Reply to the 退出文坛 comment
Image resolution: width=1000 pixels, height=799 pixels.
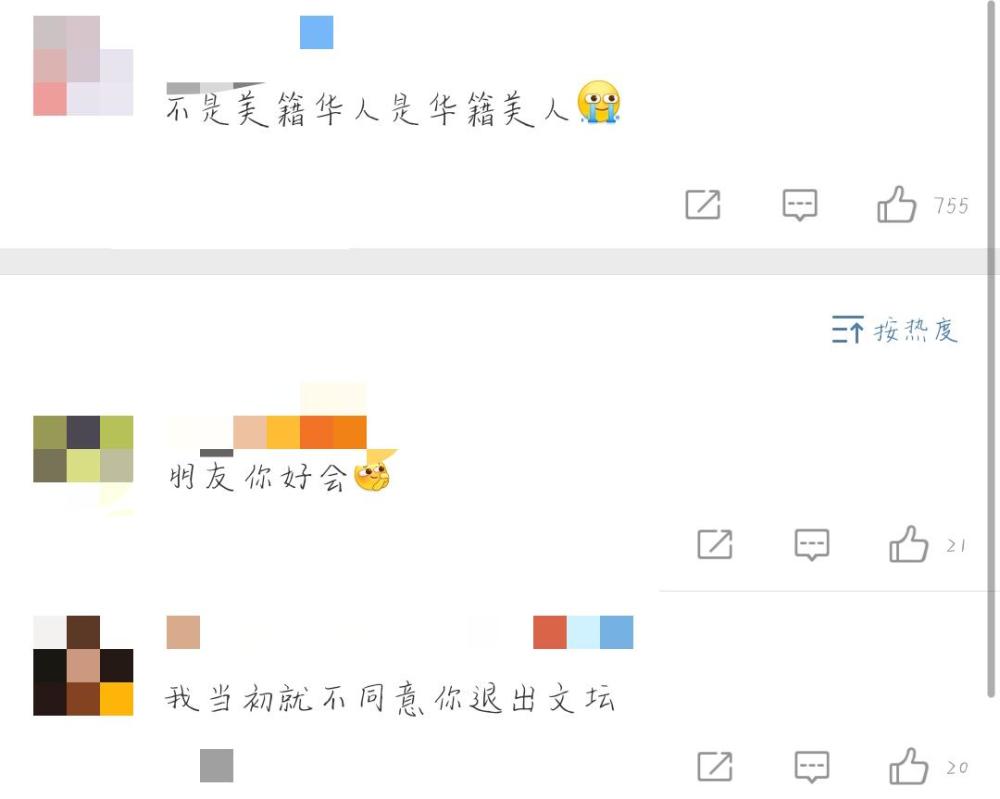812,766
